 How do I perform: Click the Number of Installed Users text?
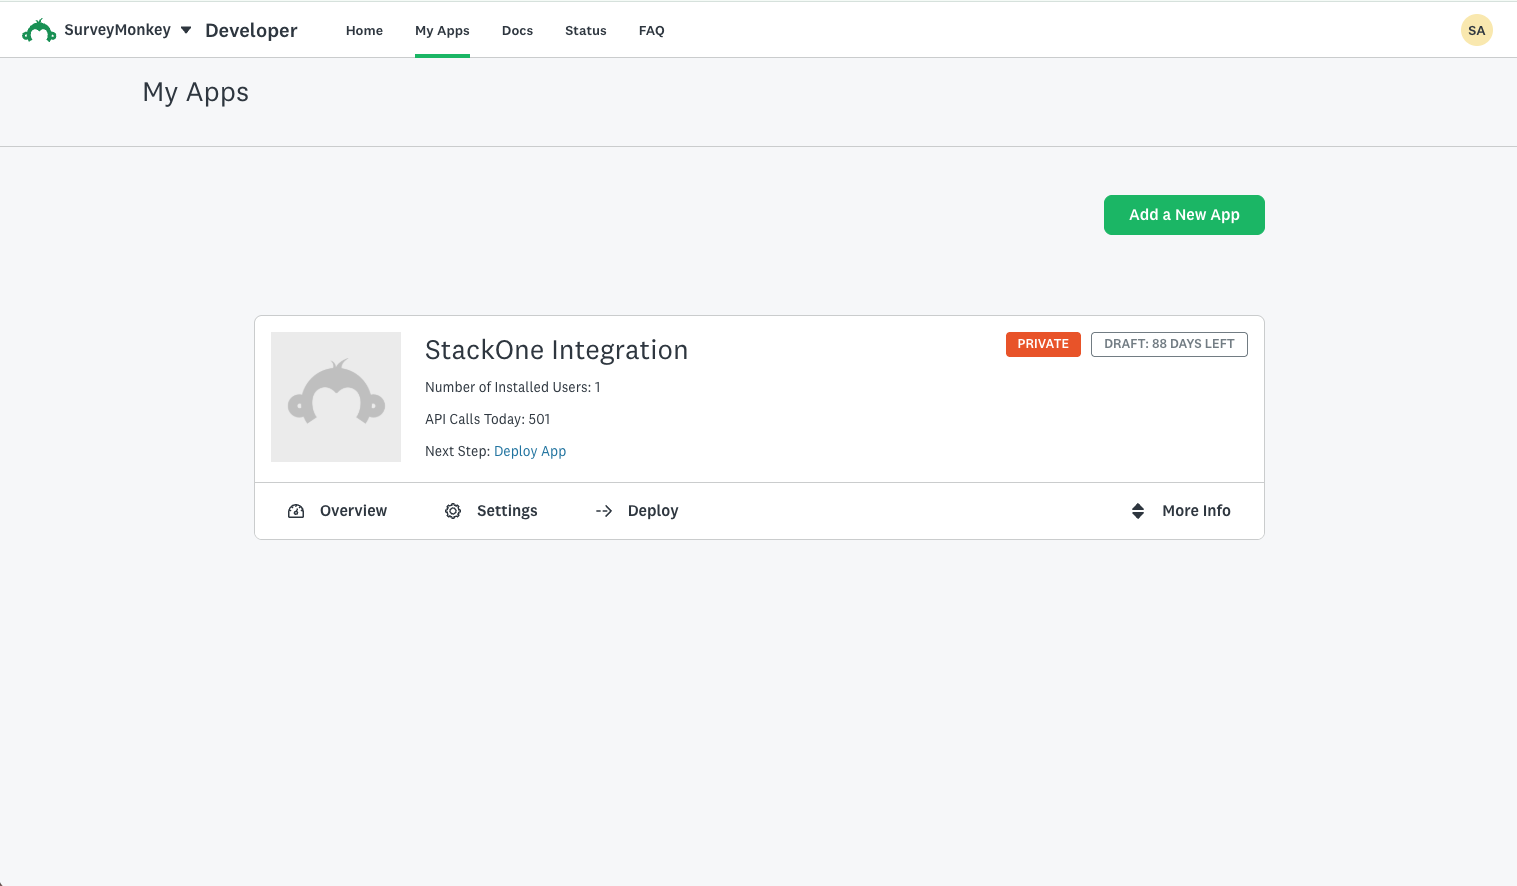pos(513,387)
